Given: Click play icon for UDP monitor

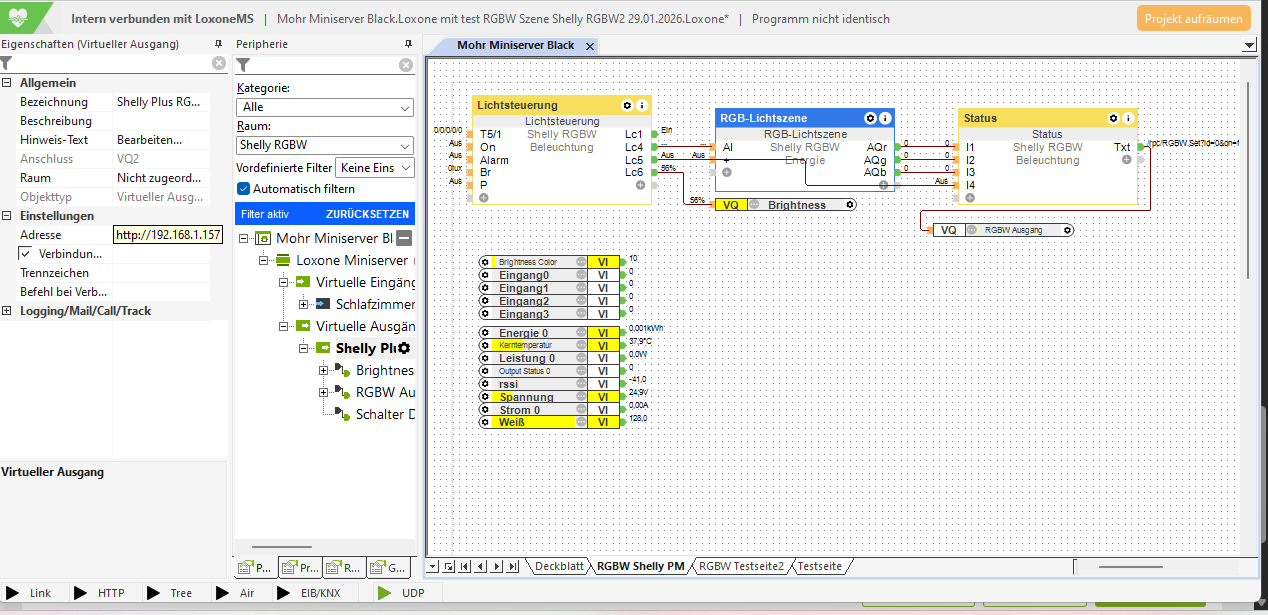Looking at the screenshot, I should click(x=384, y=593).
